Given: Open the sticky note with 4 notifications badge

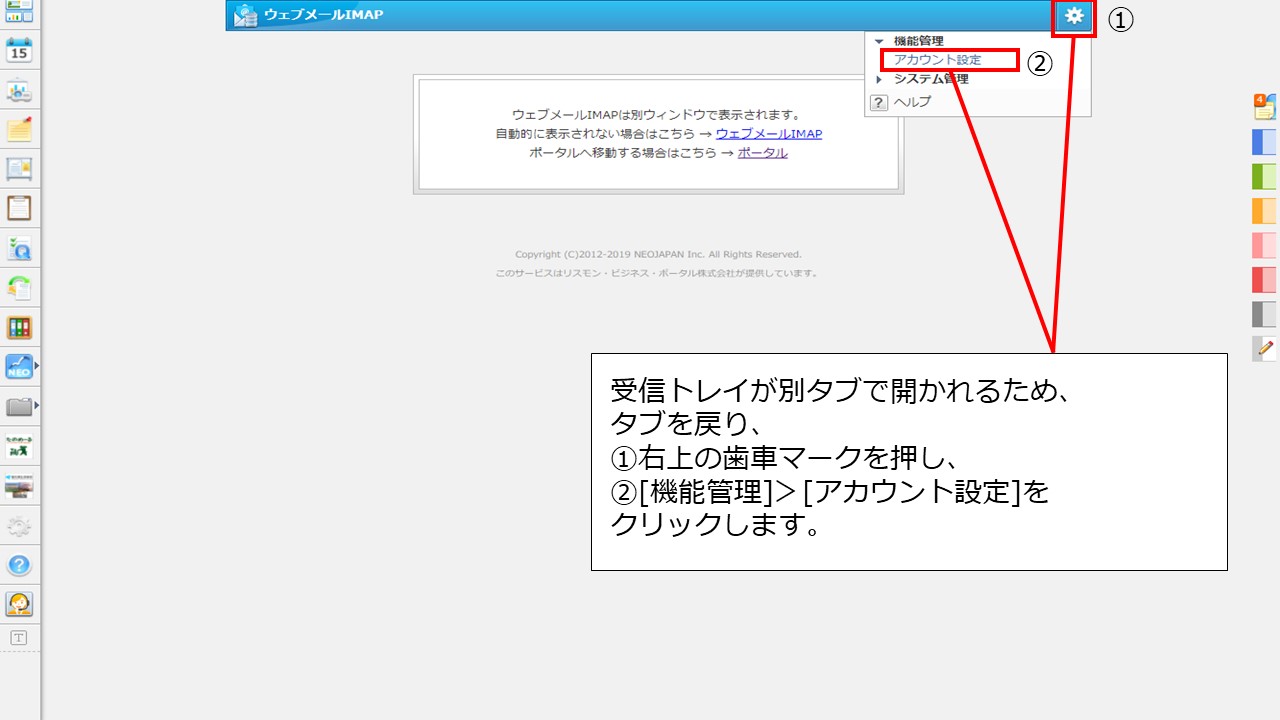Looking at the screenshot, I should tap(1263, 106).
